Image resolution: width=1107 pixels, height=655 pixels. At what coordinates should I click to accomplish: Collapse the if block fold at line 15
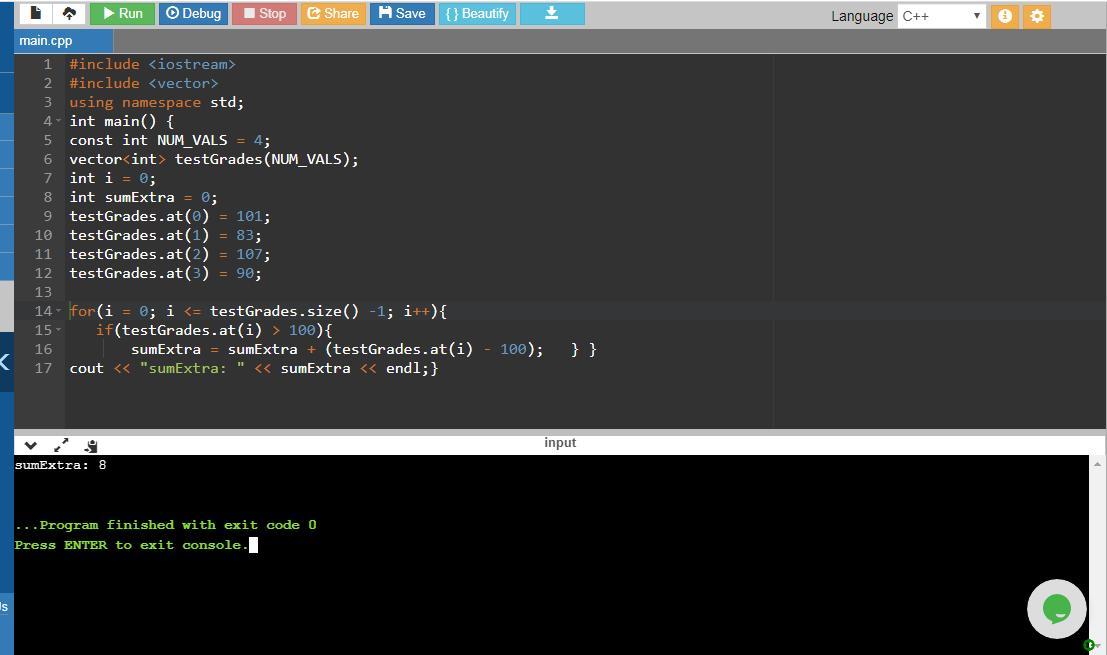tap(59, 330)
